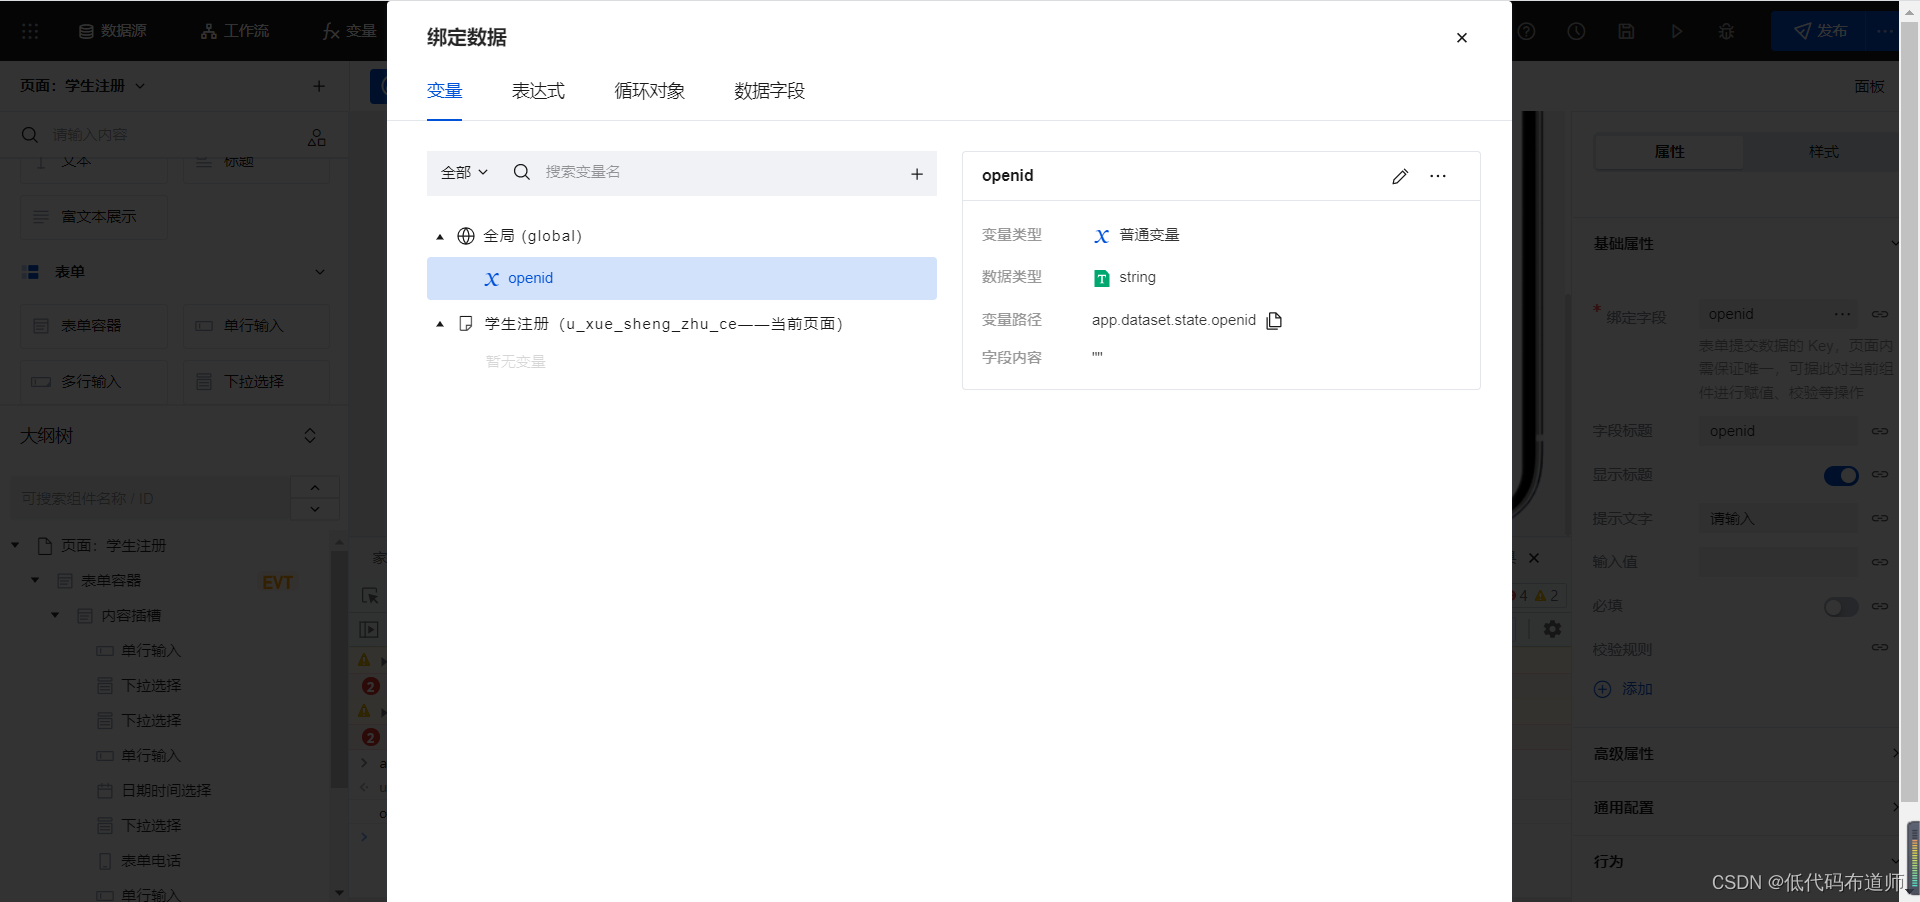This screenshot has height=902, width=1920.
Task: Click the debug bug icon in top bar
Action: point(1726,31)
